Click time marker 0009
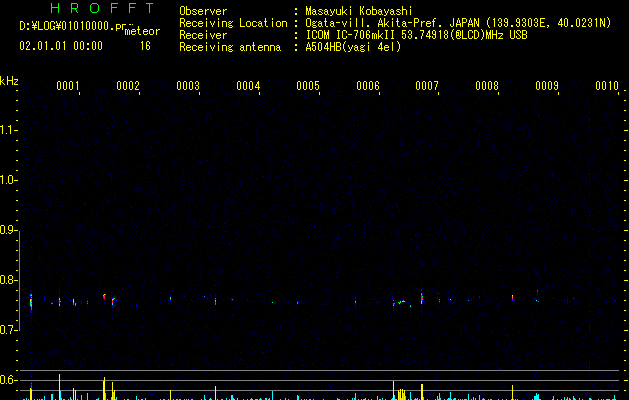The width and height of the screenshot is (629, 400). tap(547, 86)
